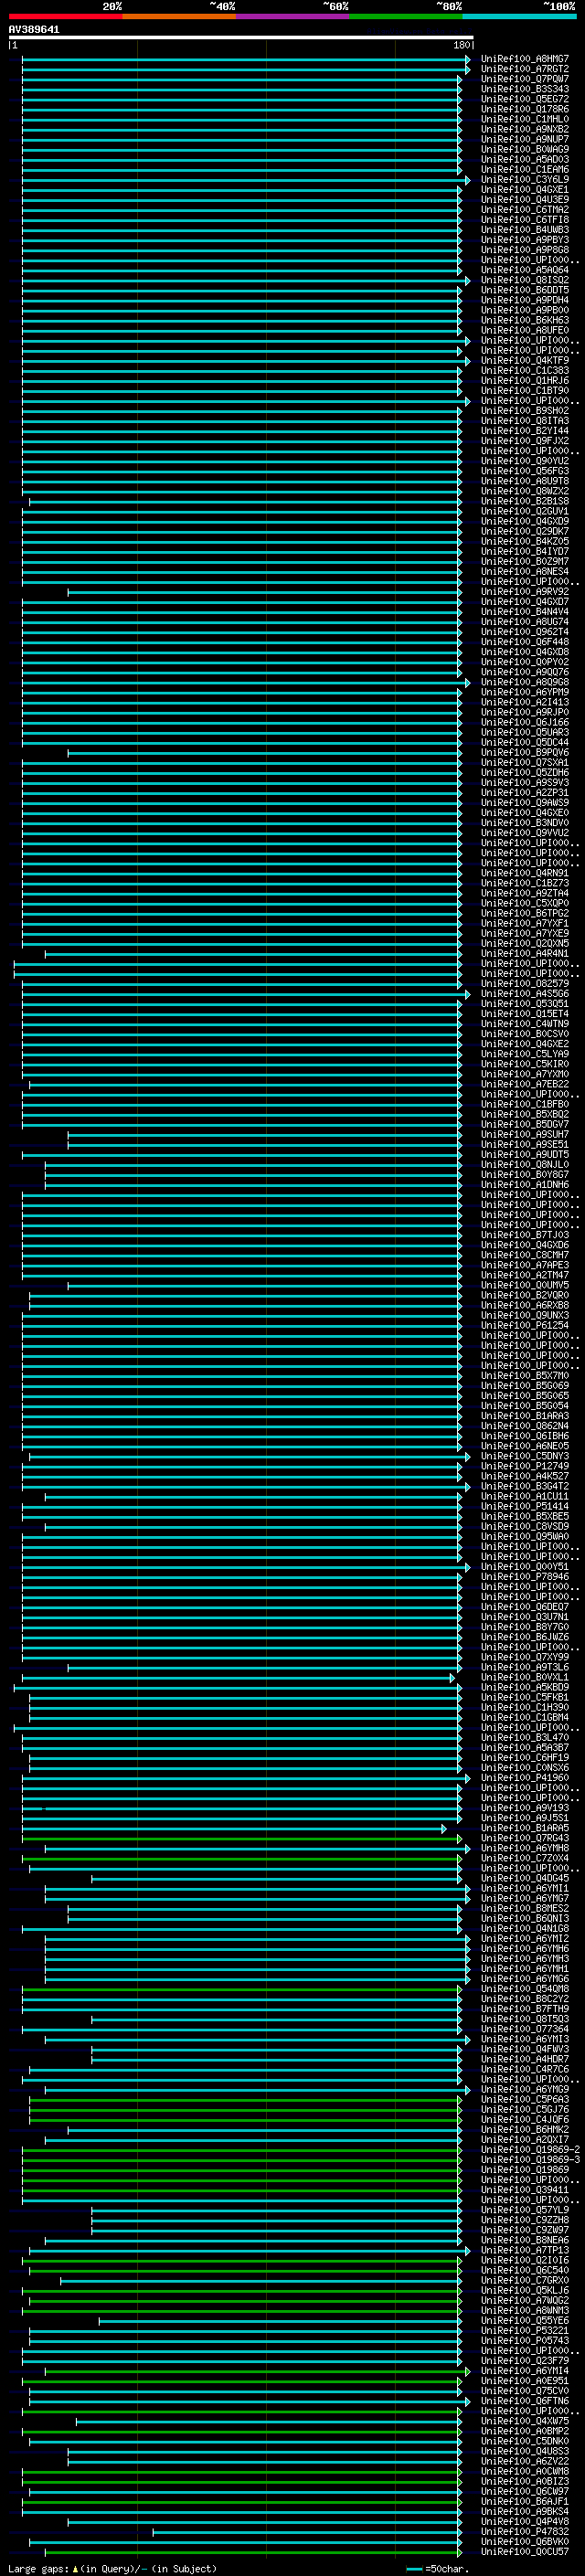Screen dimensions: 585x2576
Task: Select hit label UniRef100_P51414
Action: pyautogui.click(x=525, y=1508)
